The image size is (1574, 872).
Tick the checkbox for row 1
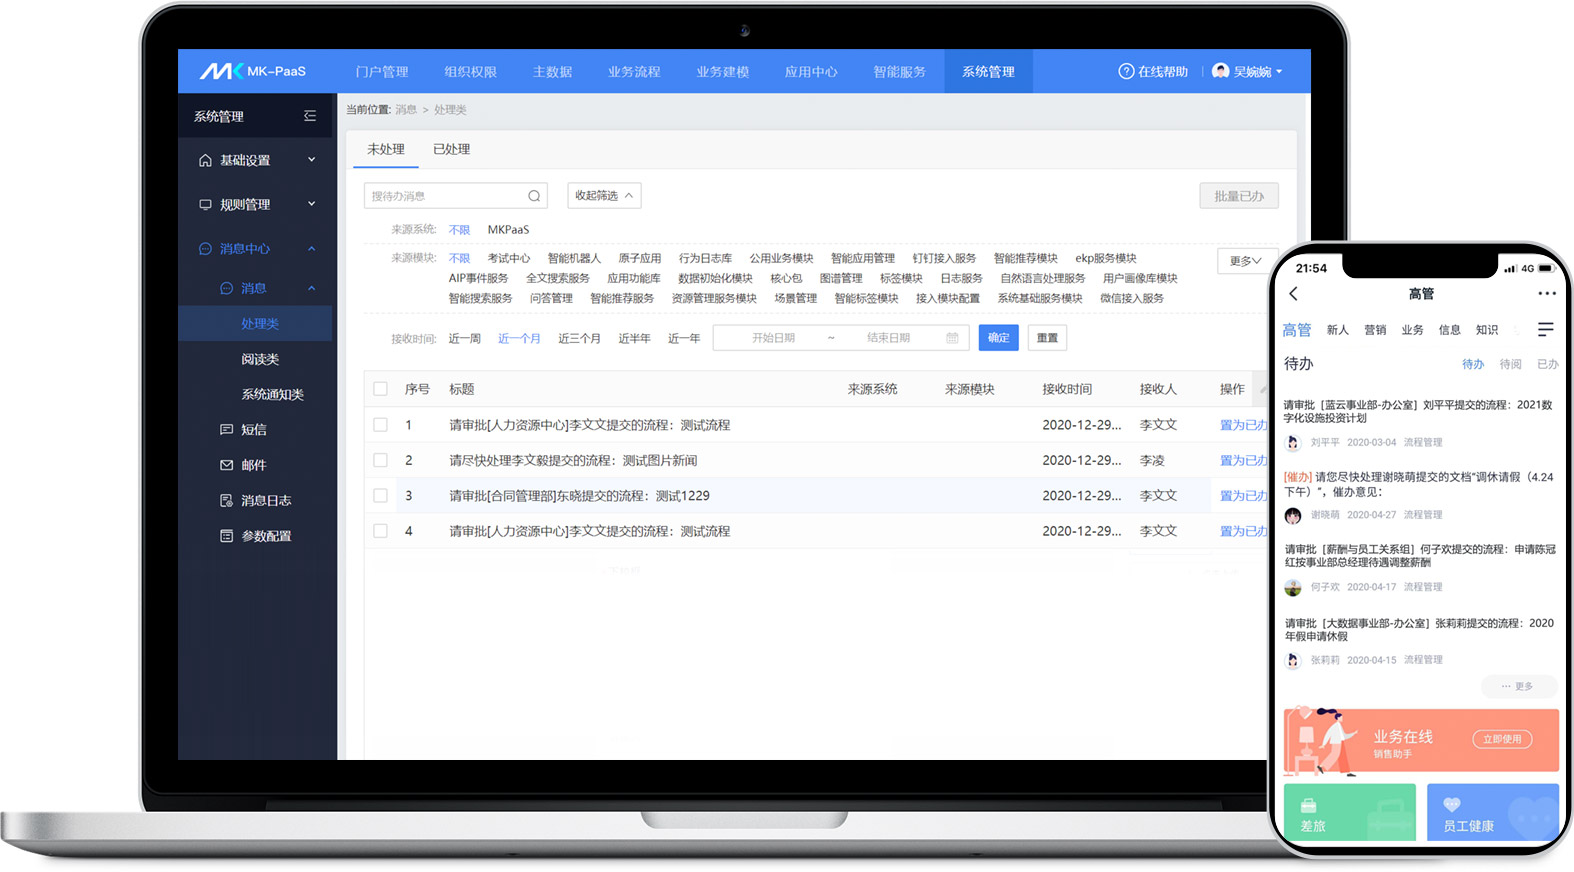(380, 425)
